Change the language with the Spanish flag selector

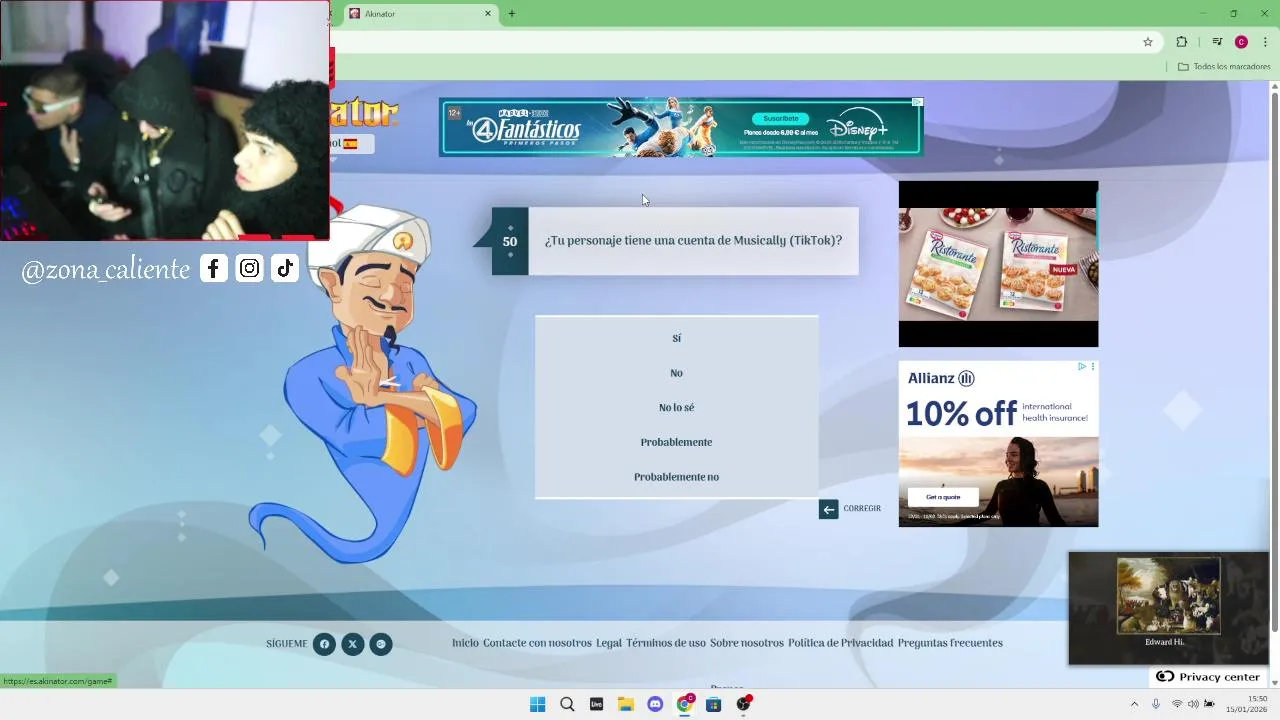[350, 144]
